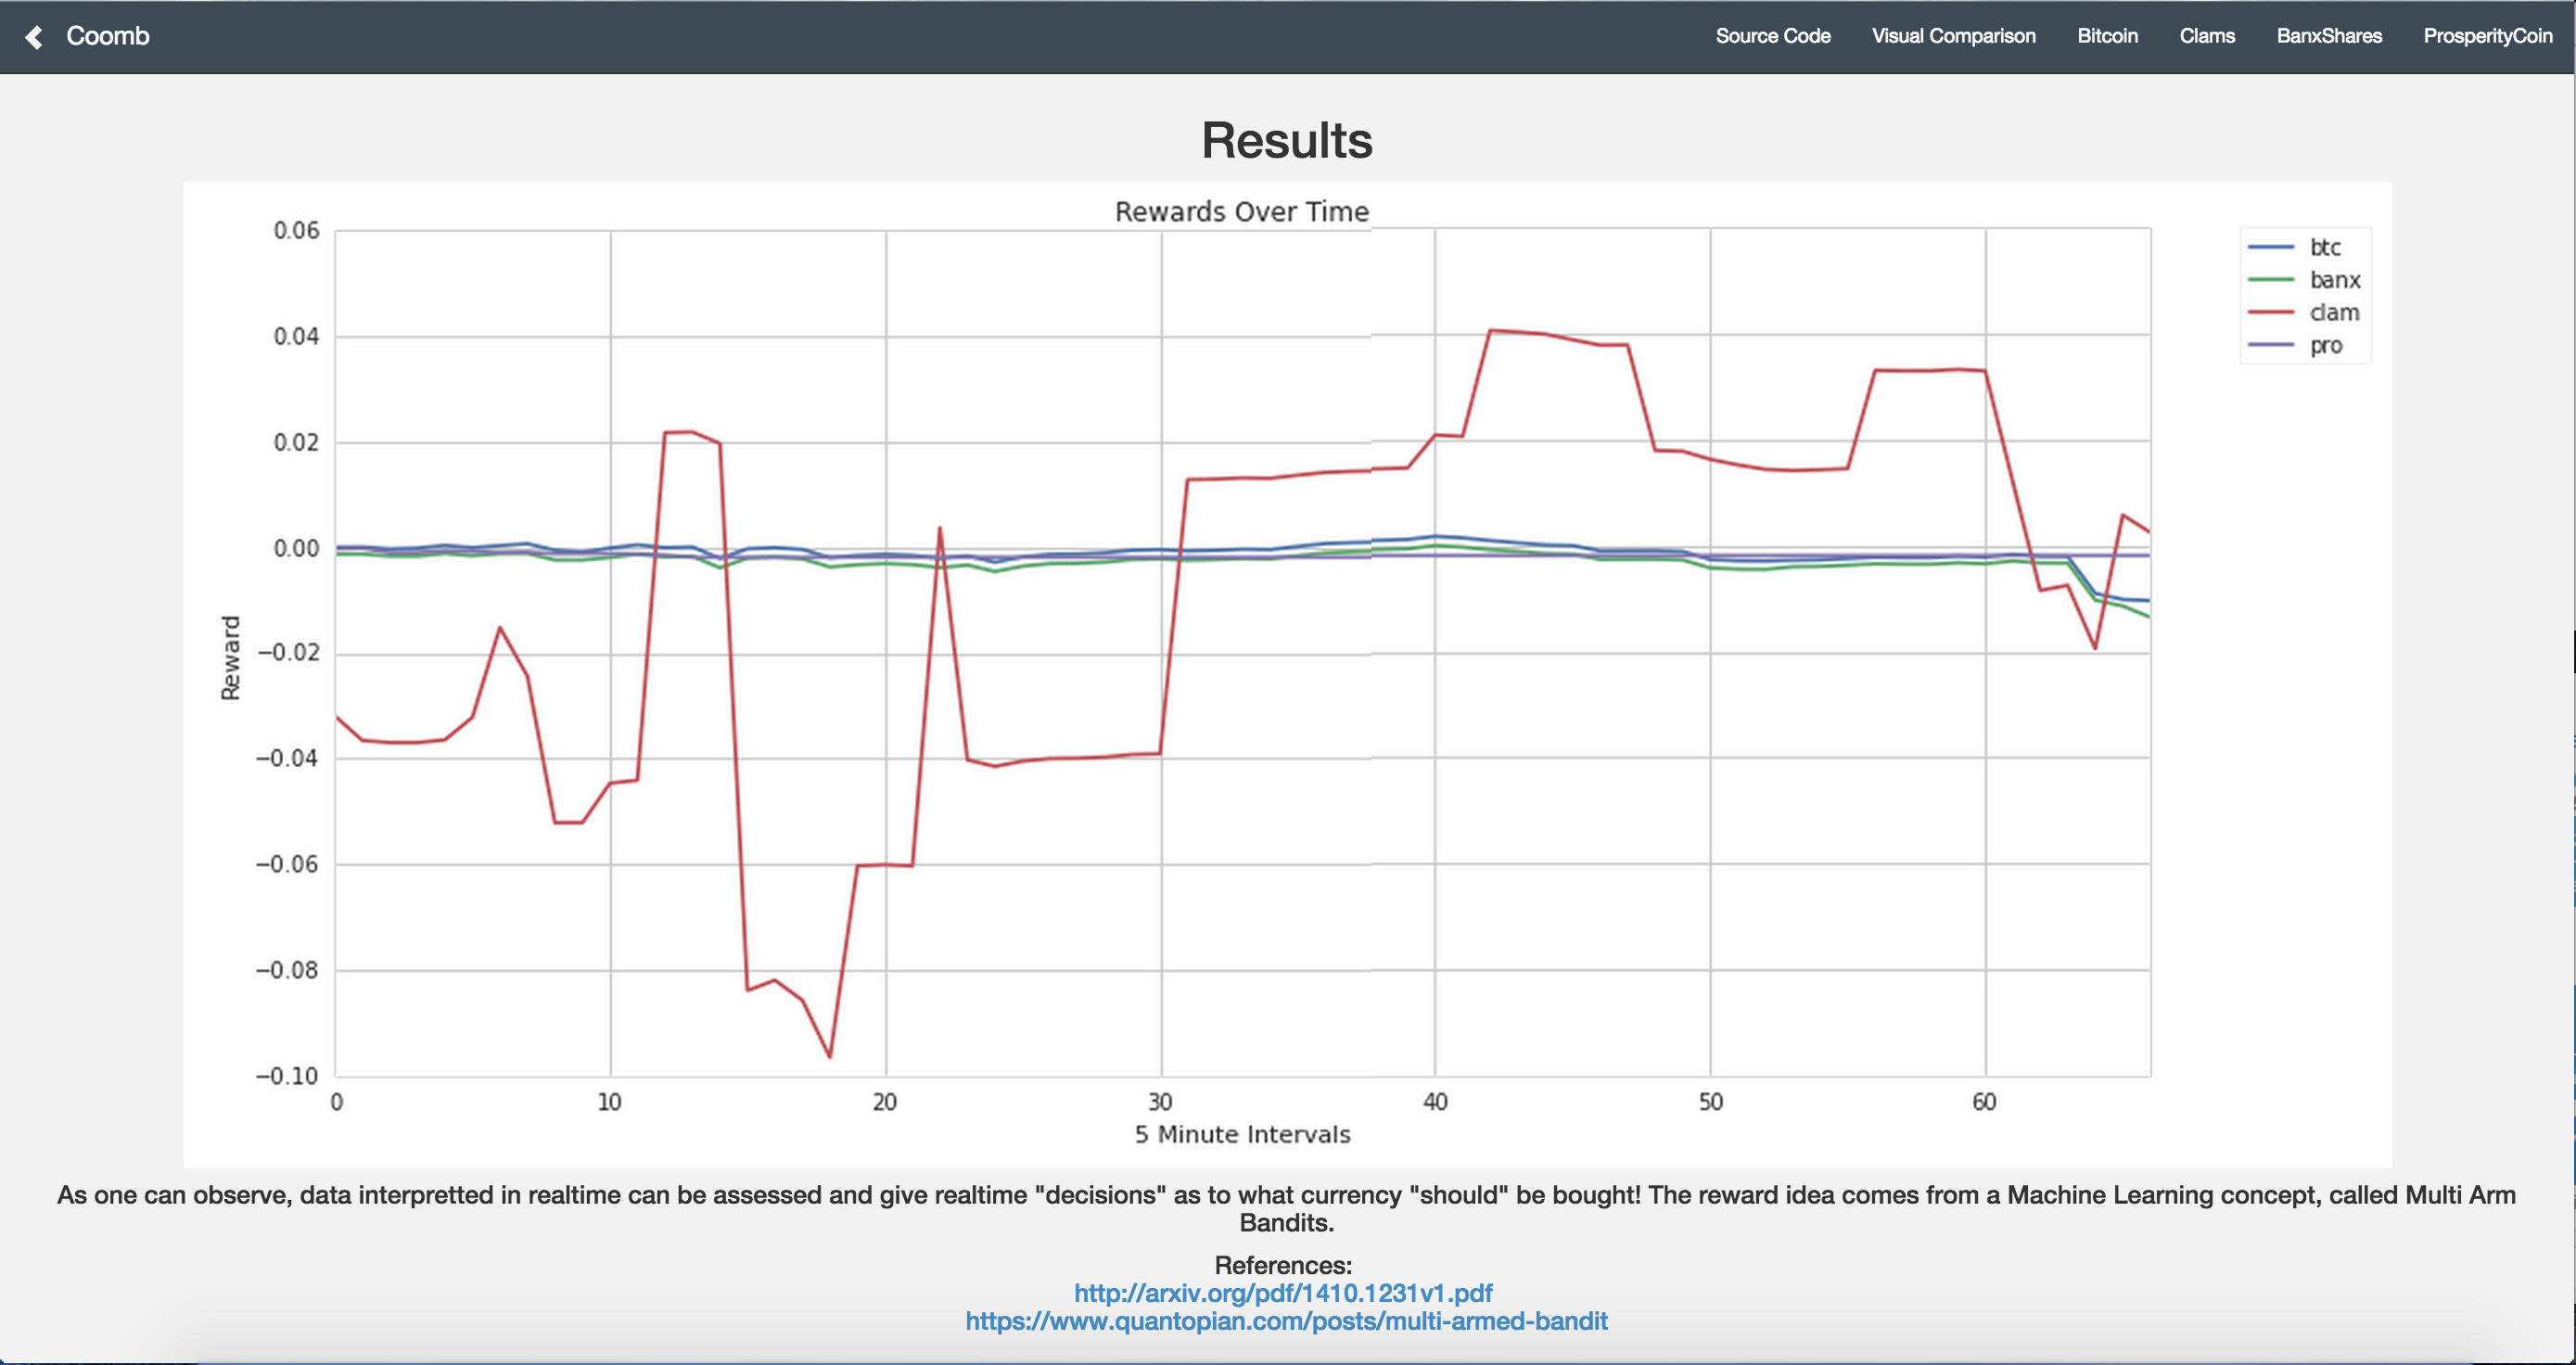Viewport: 2576px width, 1365px height.
Task: Click the References: label text
Action: pyautogui.click(x=1283, y=1265)
